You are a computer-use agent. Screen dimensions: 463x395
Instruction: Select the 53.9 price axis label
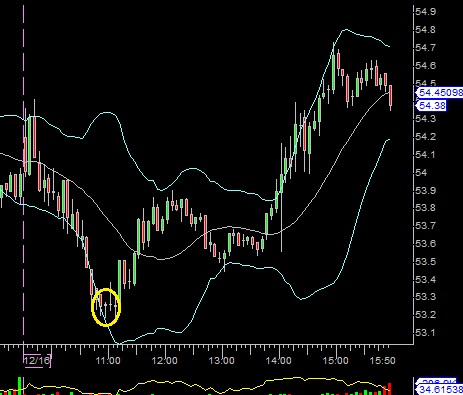click(x=425, y=191)
